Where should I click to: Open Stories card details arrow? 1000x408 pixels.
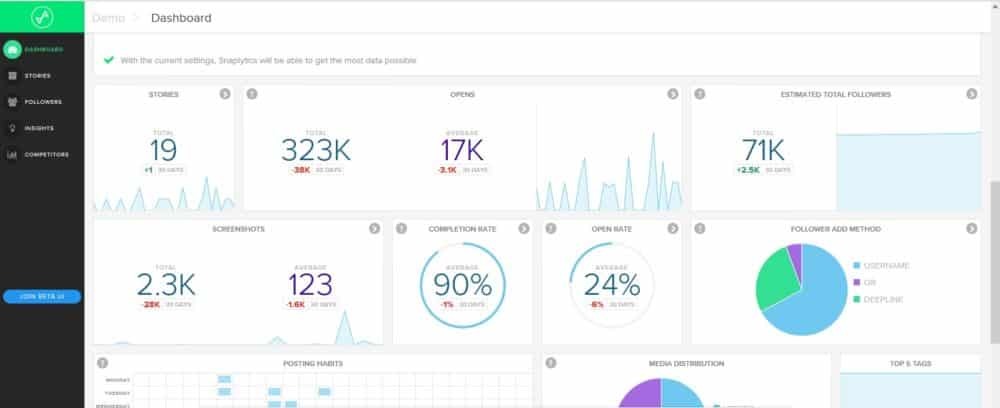[x=225, y=94]
